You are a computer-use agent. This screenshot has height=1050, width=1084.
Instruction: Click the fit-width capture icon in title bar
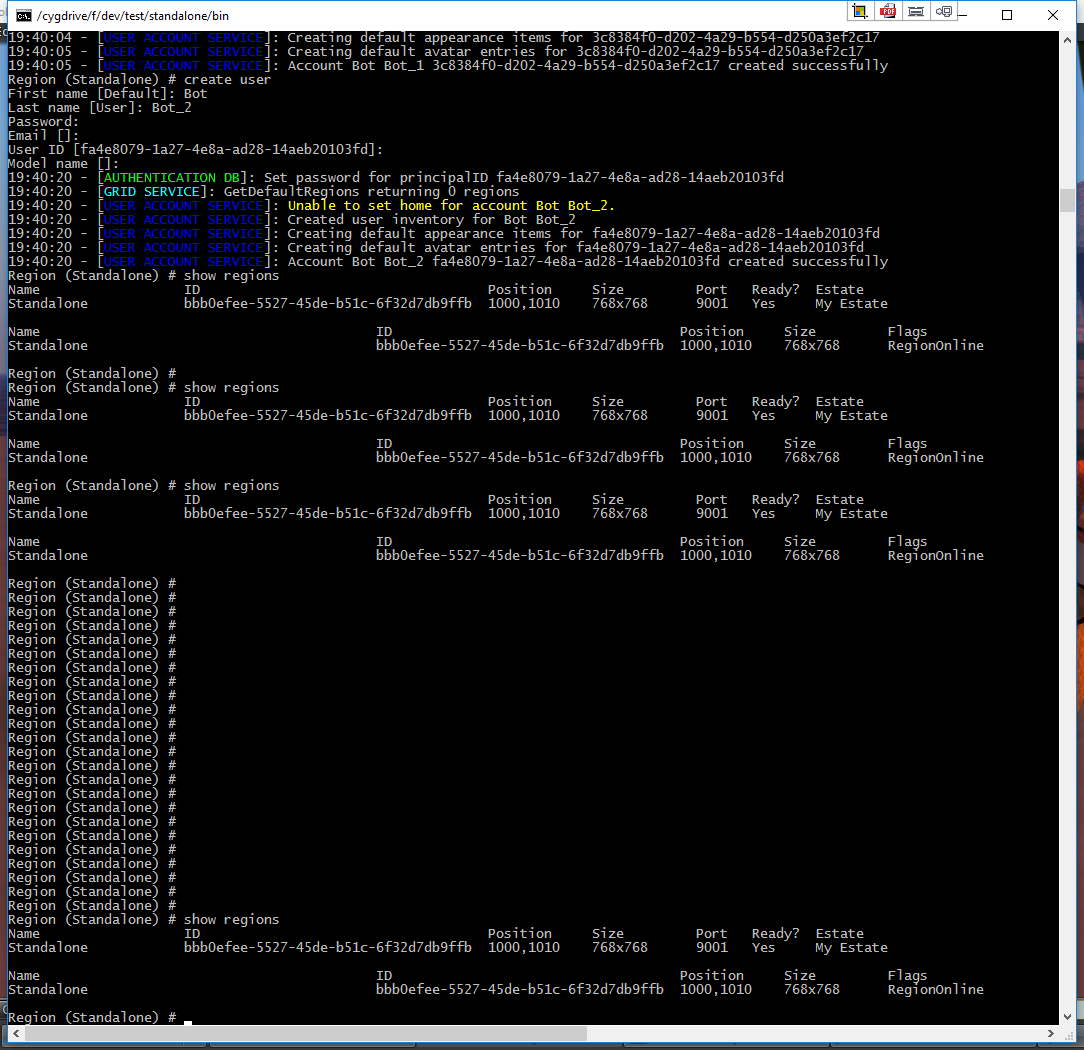(x=916, y=11)
